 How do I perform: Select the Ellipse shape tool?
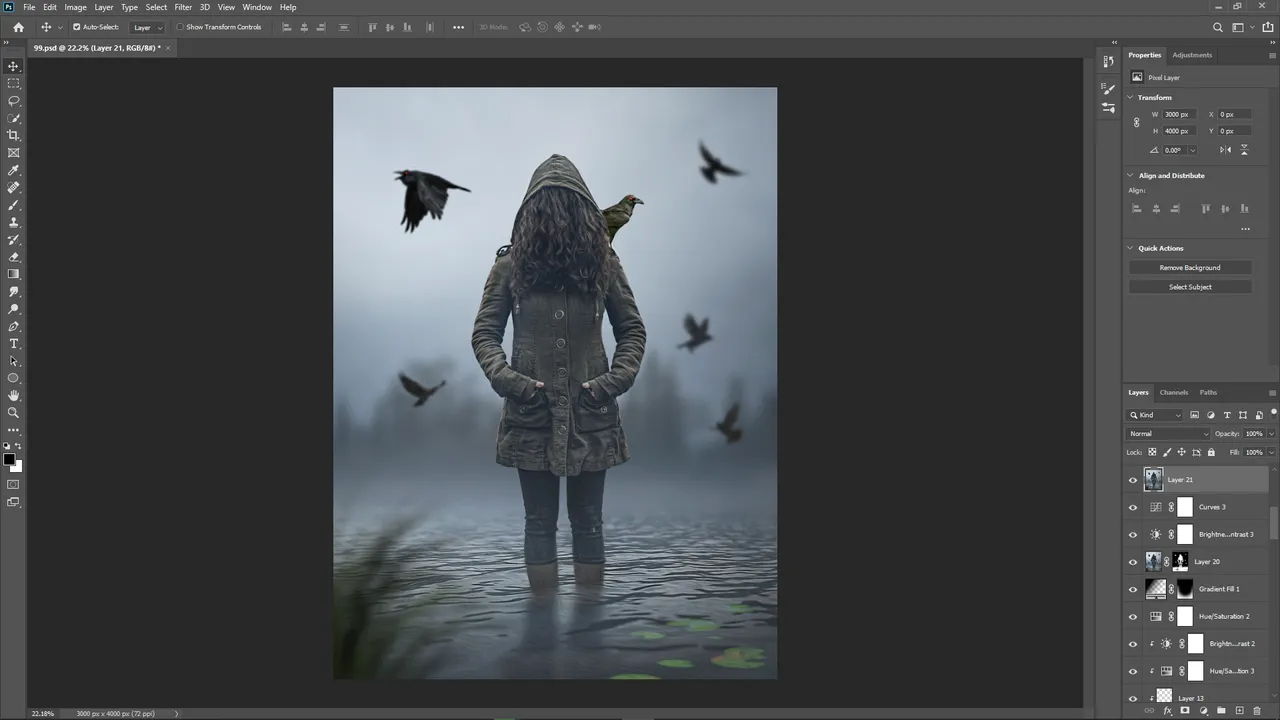[x=13, y=378]
